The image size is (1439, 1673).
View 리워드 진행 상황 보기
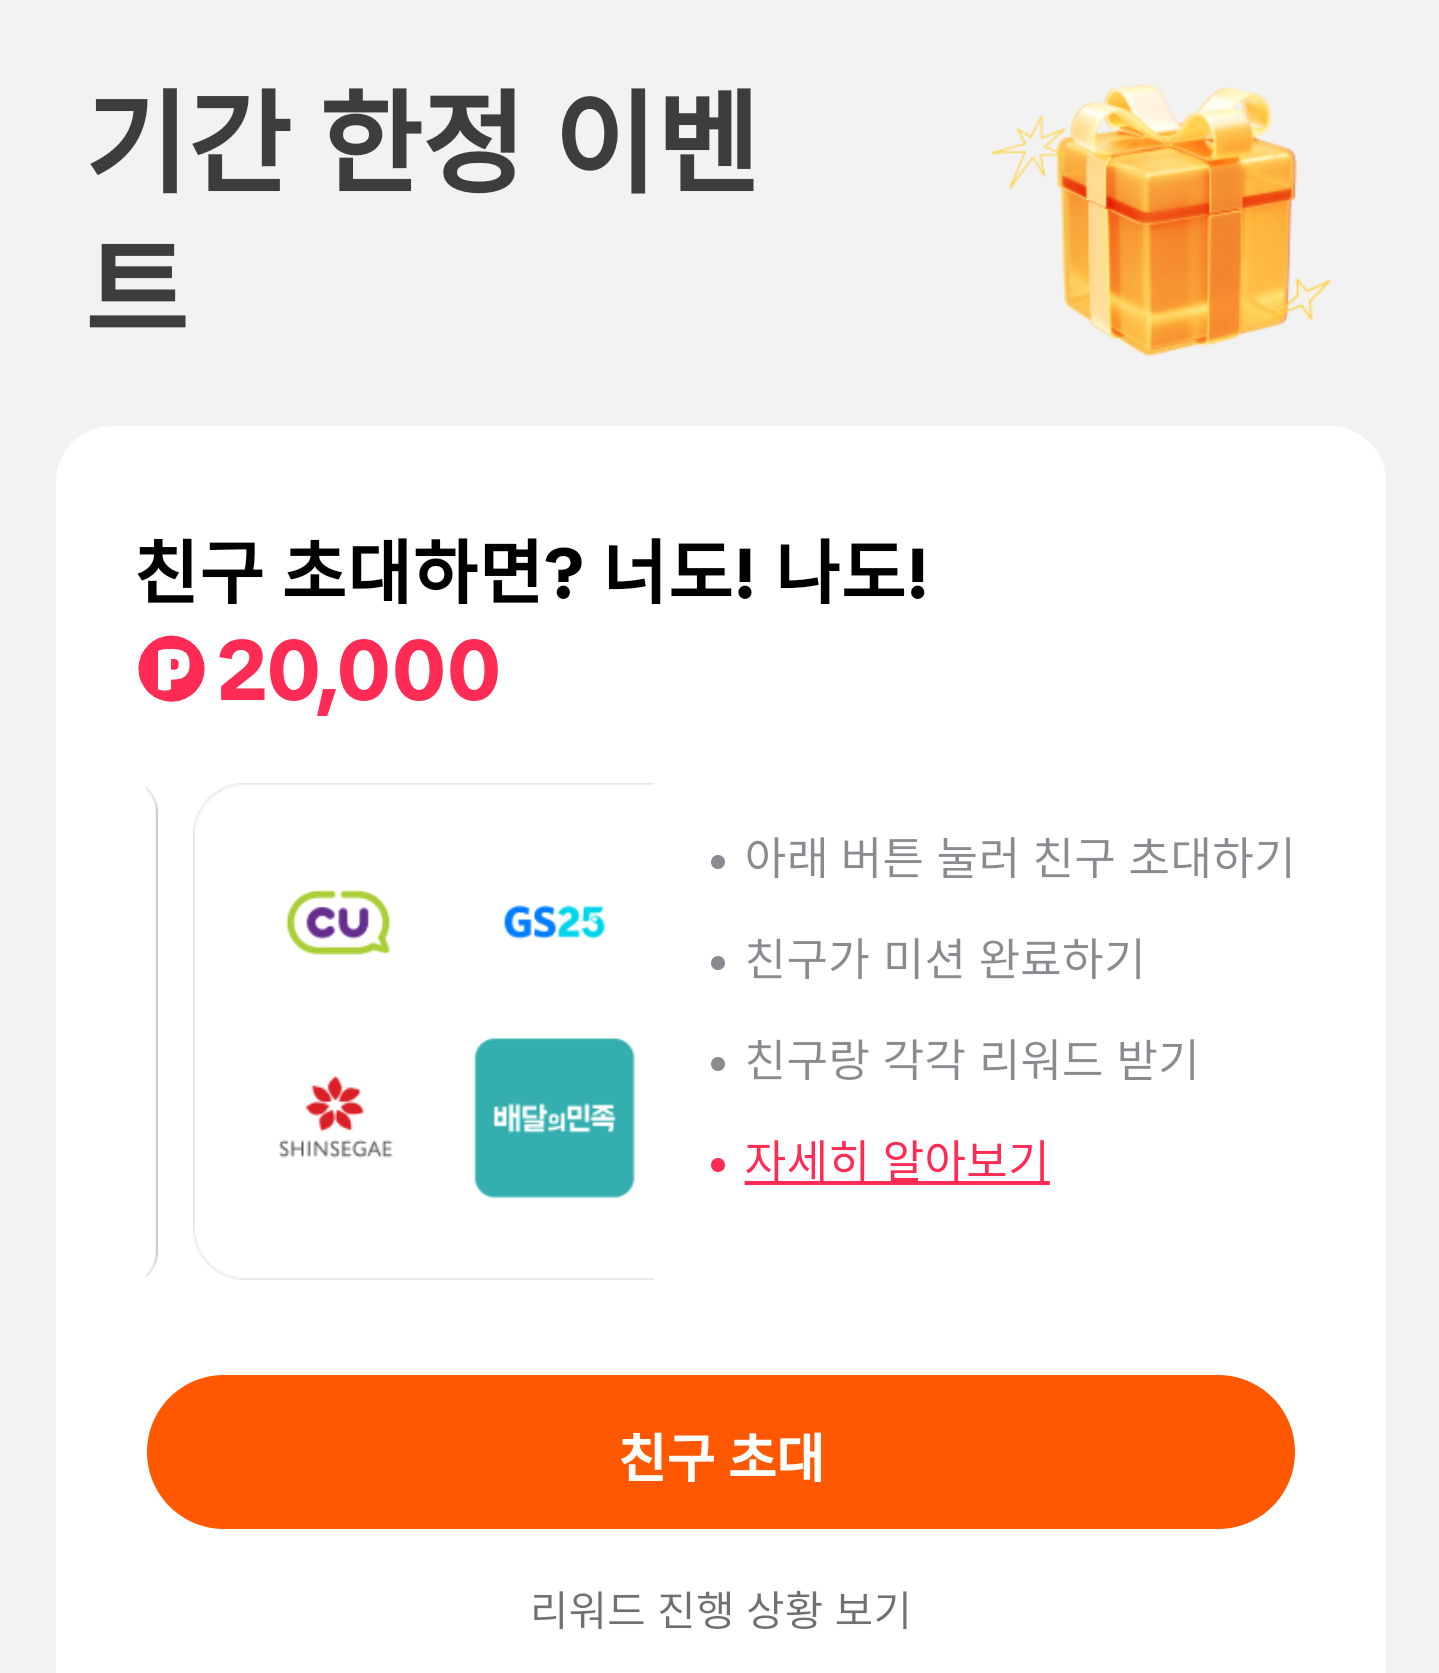click(x=720, y=1609)
